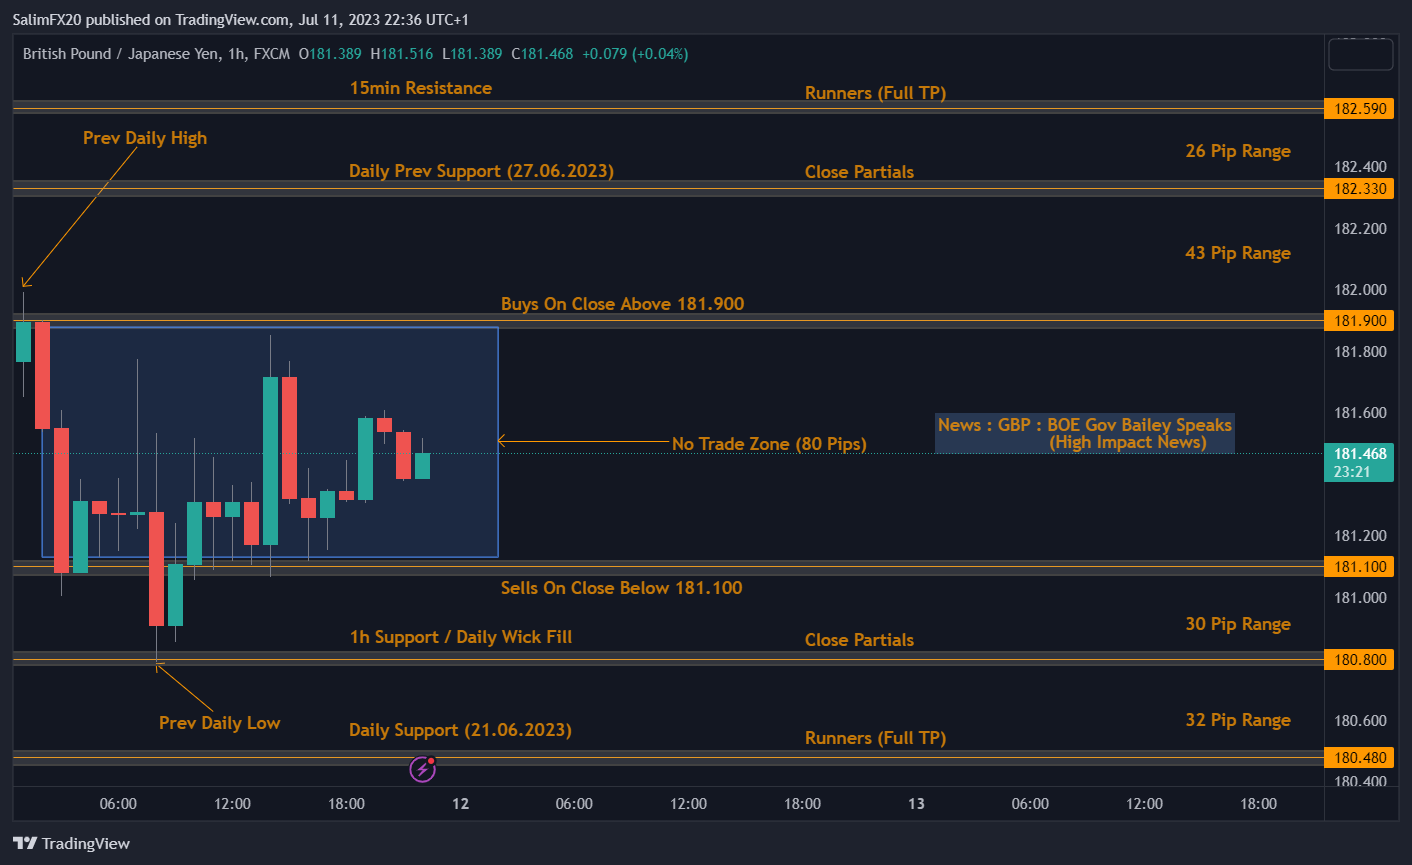The height and width of the screenshot is (865, 1412).
Task: Click the BOE Gov Bailey Speaks news box
Action: click(x=1085, y=434)
